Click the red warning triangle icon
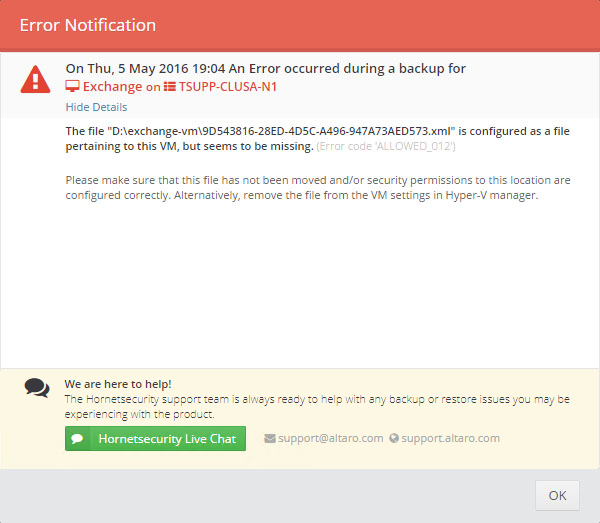Screen dimensions: 600x523 [35, 80]
